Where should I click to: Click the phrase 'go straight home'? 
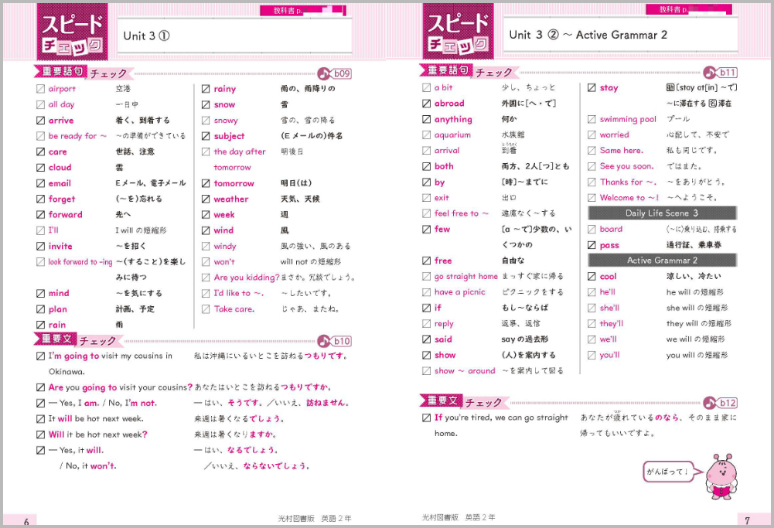(466, 276)
